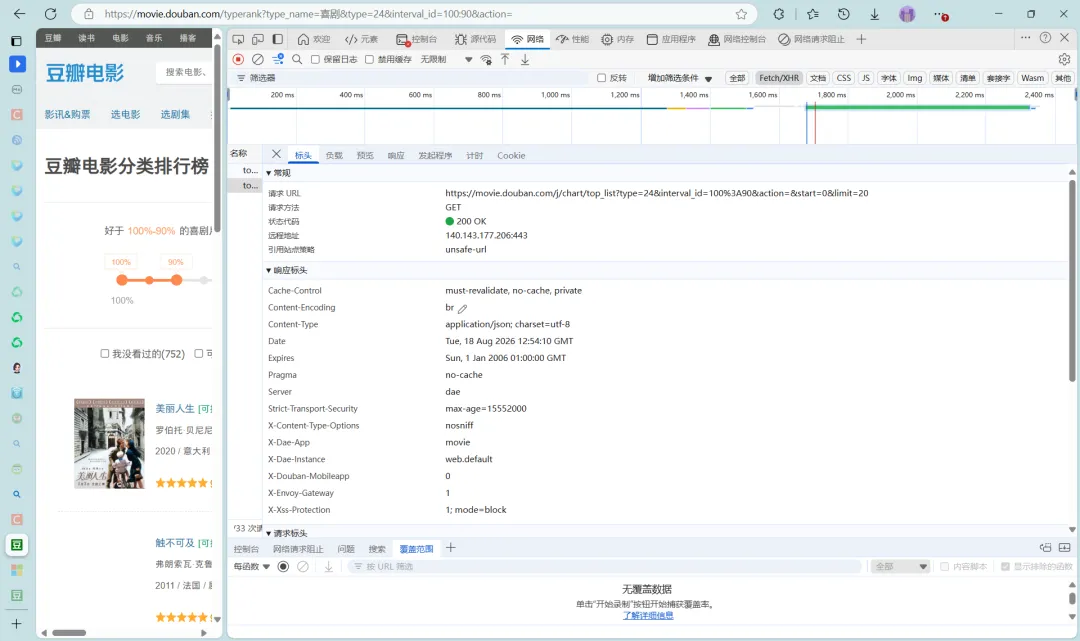Select the Wasm request filter
The height and width of the screenshot is (641, 1080).
tap(1032, 78)
